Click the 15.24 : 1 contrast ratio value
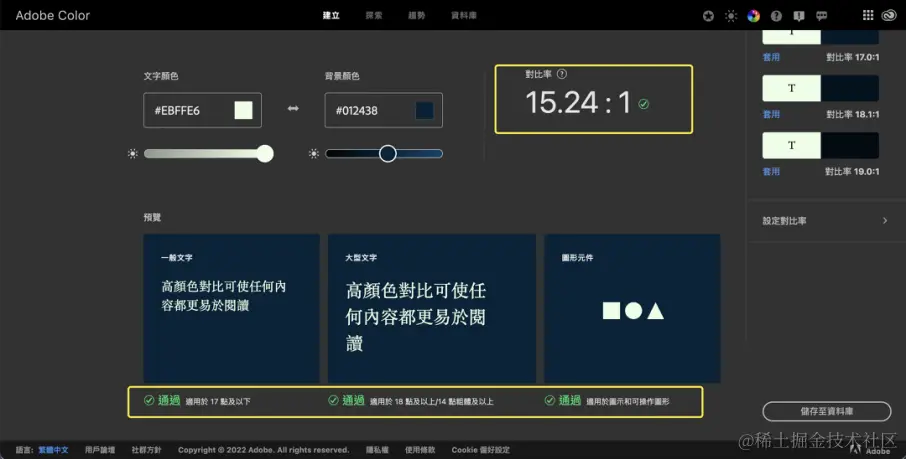The width and height of the screenshot is (906, 459). 578,103
